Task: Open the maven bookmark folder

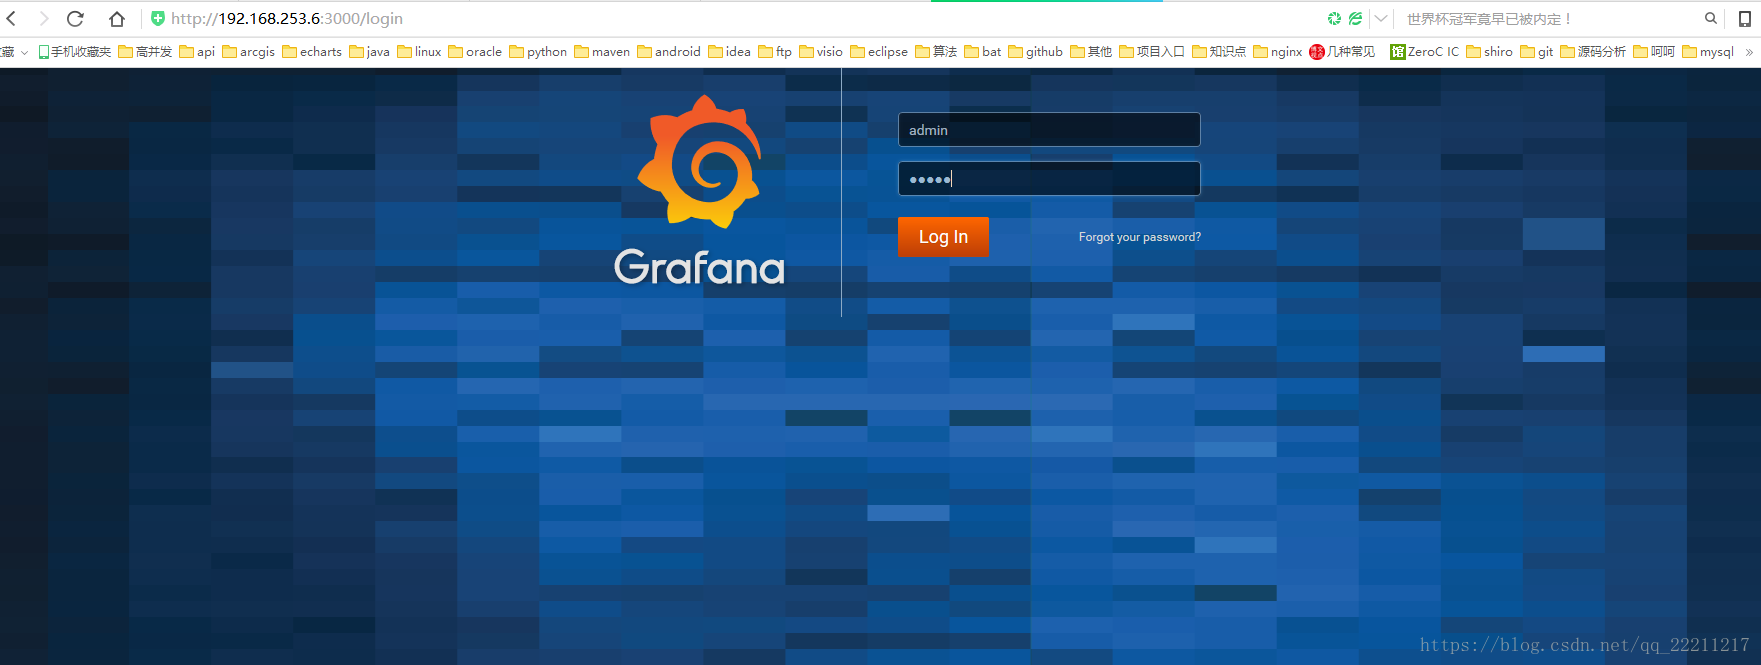Action: tap(602, 52)
